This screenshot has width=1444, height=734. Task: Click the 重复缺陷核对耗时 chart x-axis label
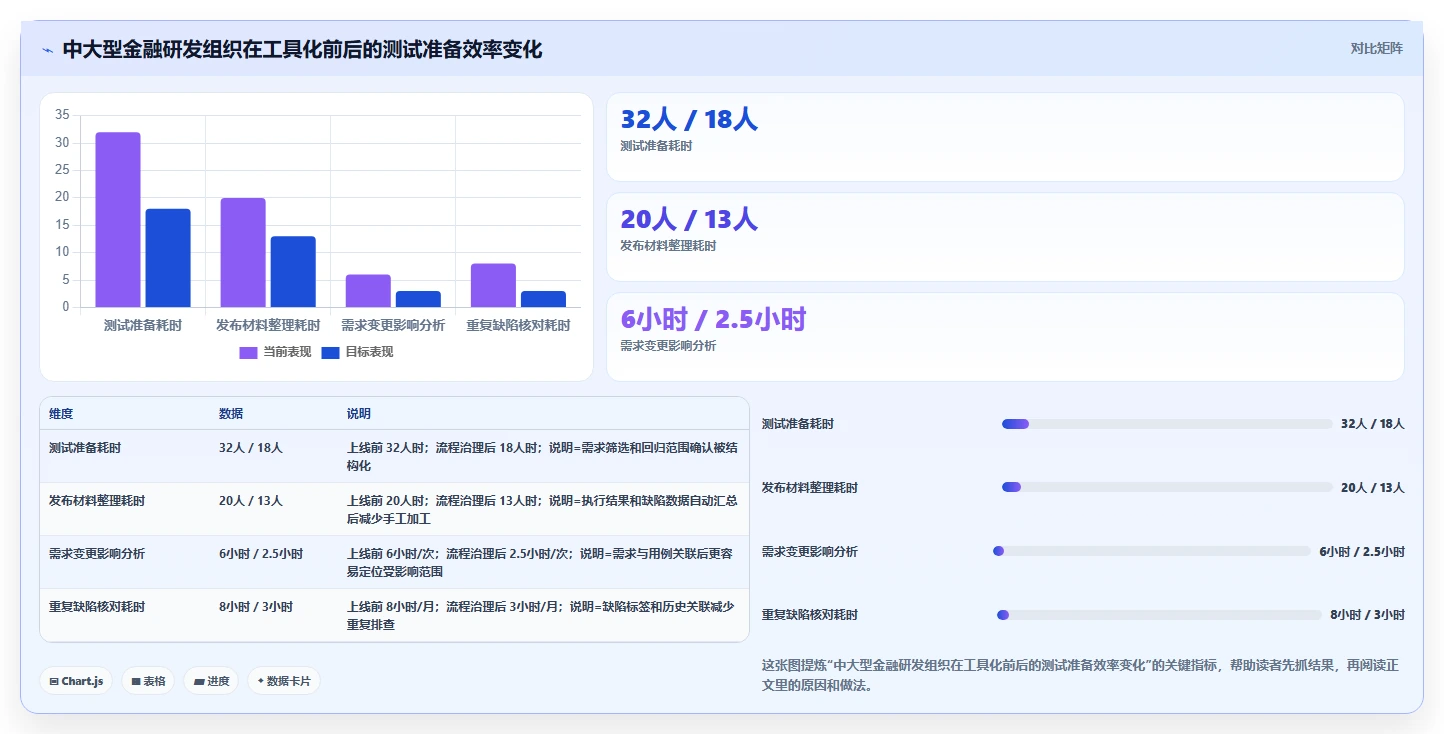tap(518, 325)
